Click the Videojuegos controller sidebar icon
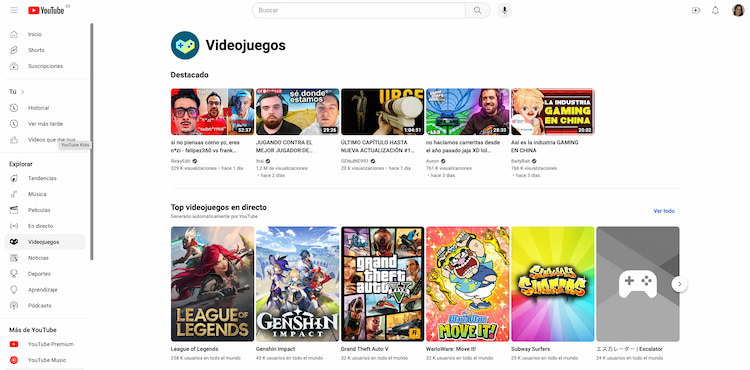The width and height of the screenshot is (750, 370). click(14, 242)
